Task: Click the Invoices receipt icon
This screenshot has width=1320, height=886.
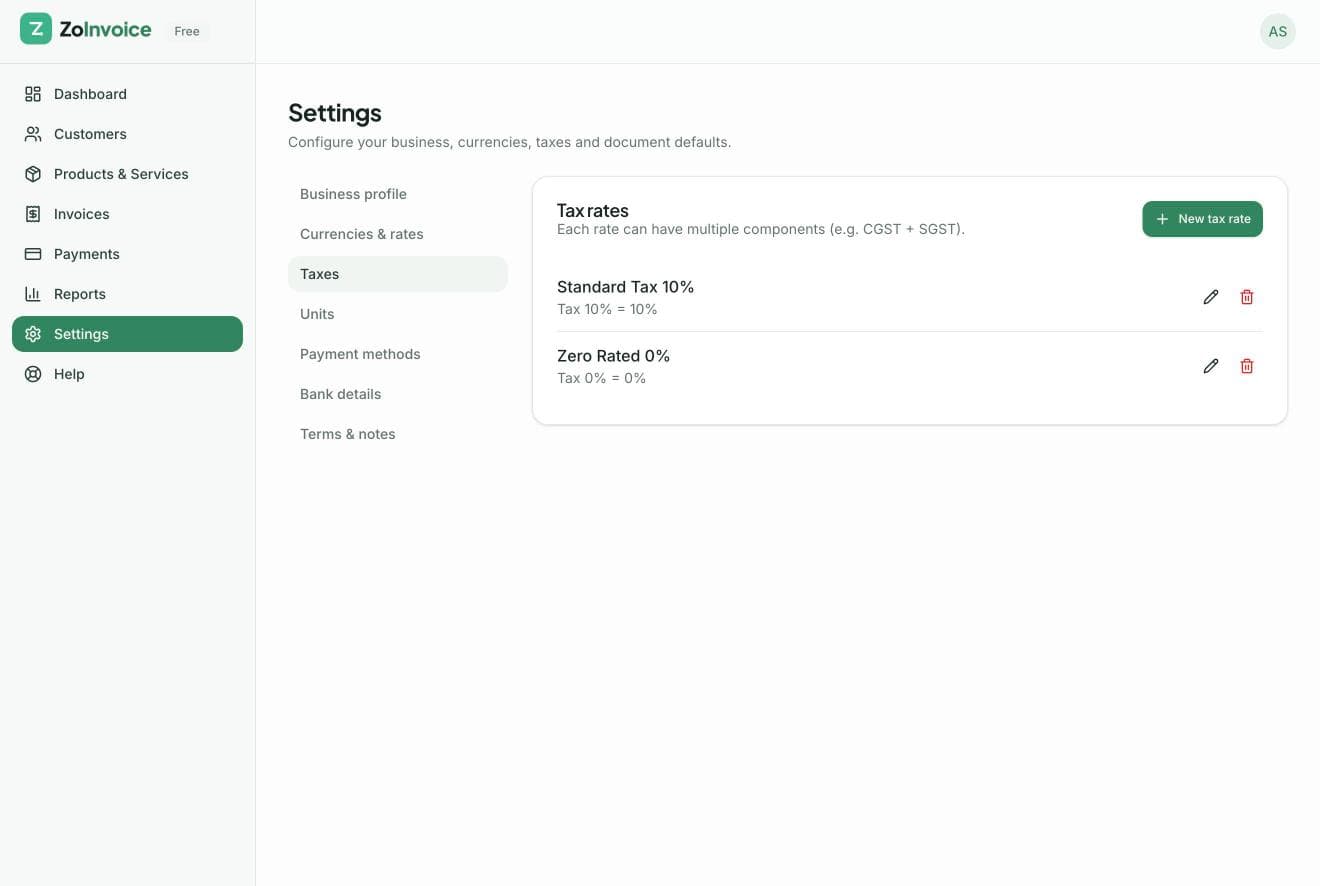Action: pos(33,214)
